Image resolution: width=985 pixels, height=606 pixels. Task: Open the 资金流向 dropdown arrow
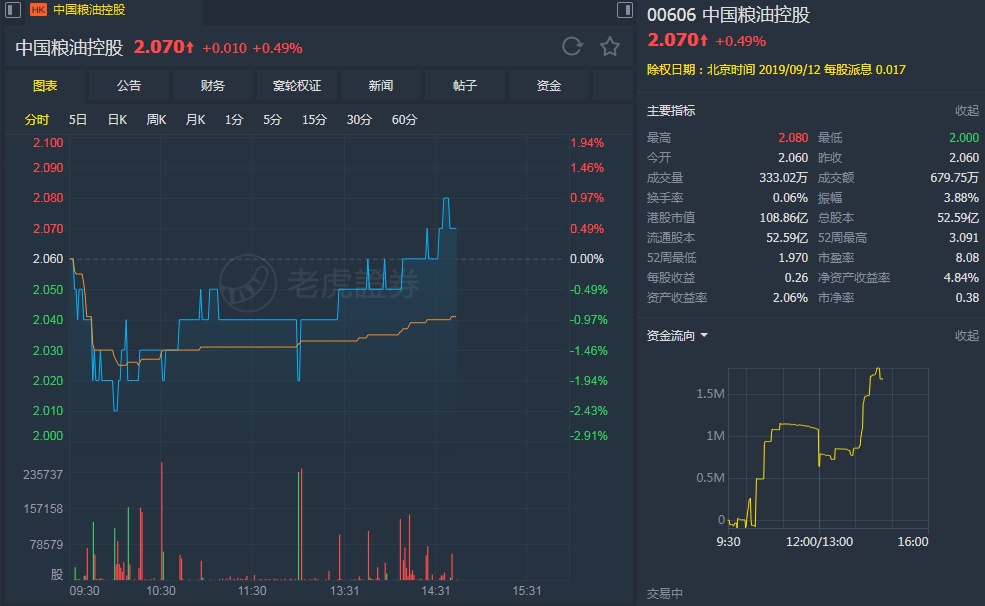(704, 335)
